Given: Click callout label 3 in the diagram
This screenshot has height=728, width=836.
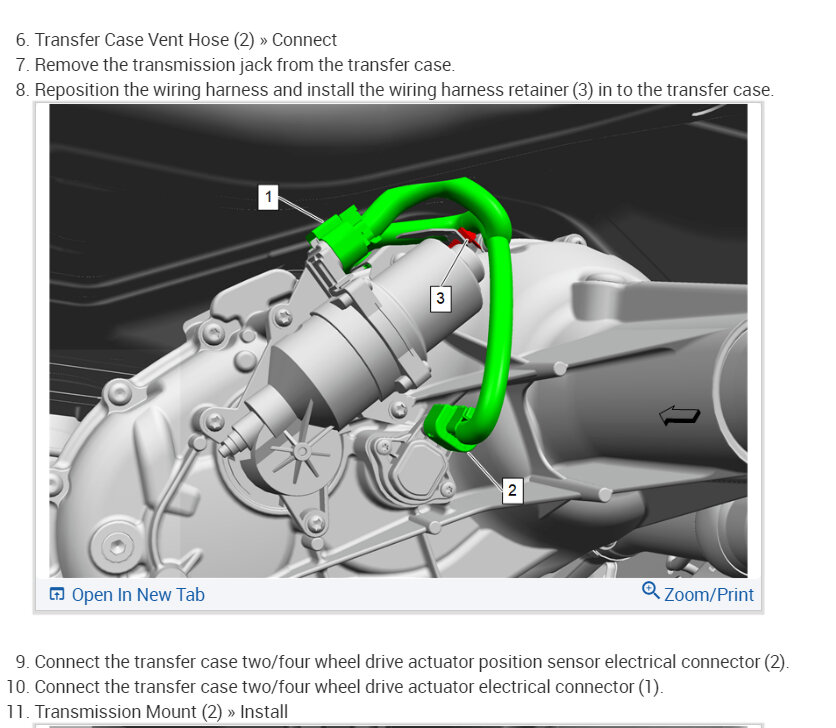Looking at the screenshot, I should pyautogui.click(x=440, y=298).
